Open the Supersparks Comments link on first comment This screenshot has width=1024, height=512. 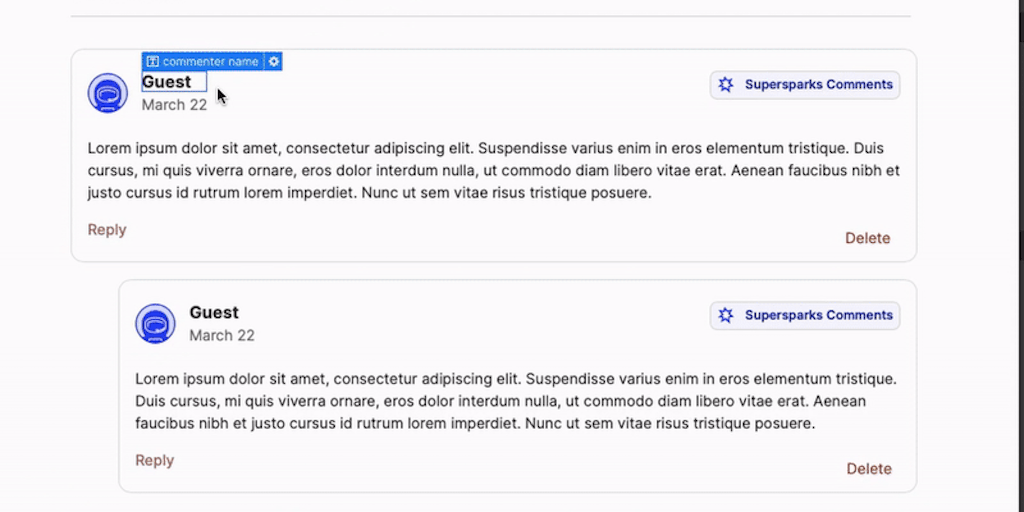pyautogui.click(x=818, y=85)
